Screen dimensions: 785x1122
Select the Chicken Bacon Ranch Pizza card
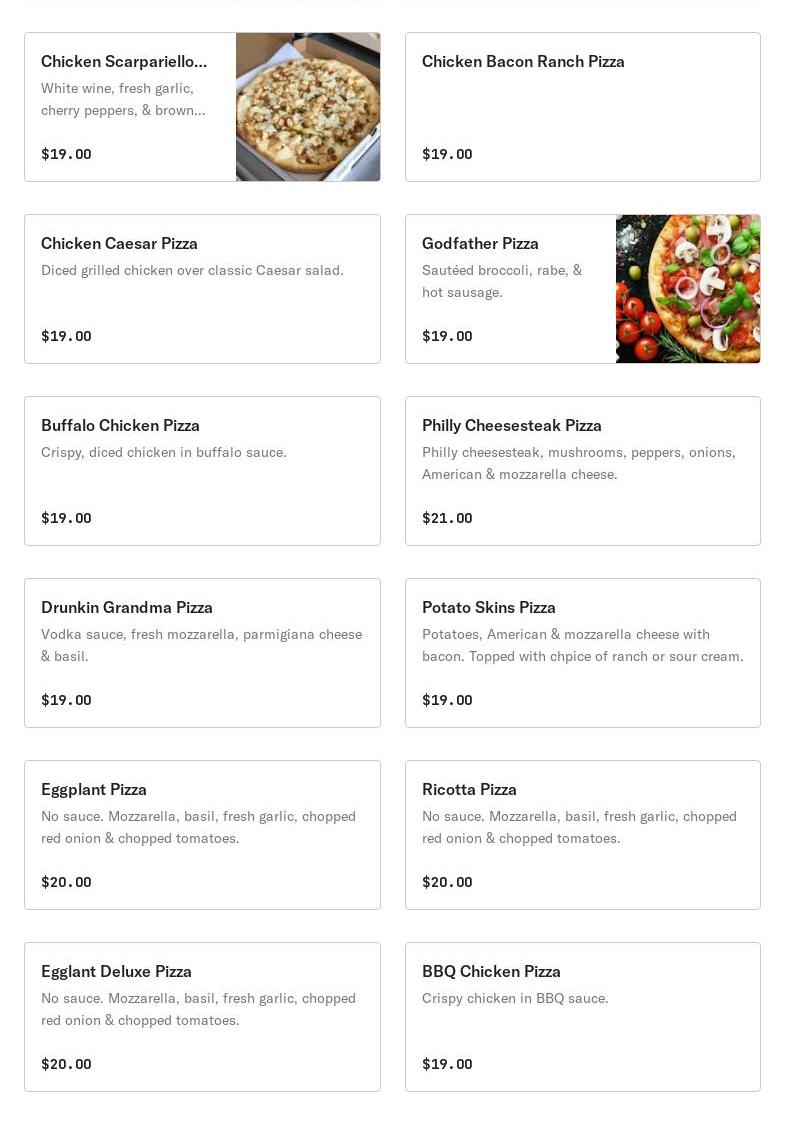[582, 107]
